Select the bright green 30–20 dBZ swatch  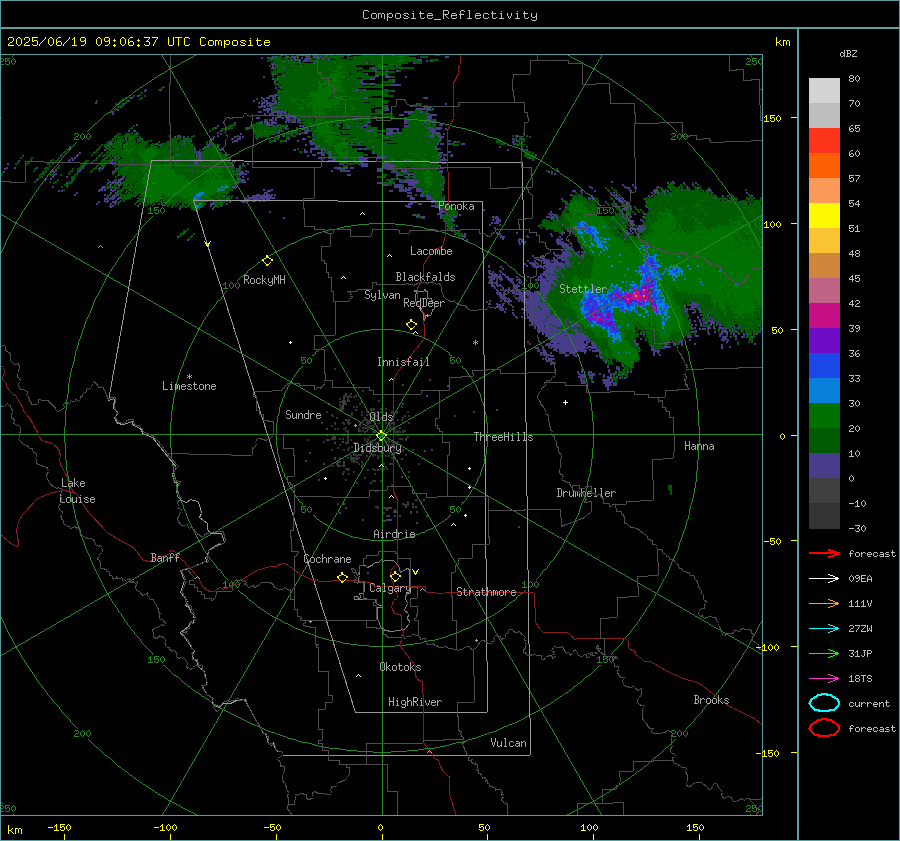pyautogui.click(x=824, y=416)
